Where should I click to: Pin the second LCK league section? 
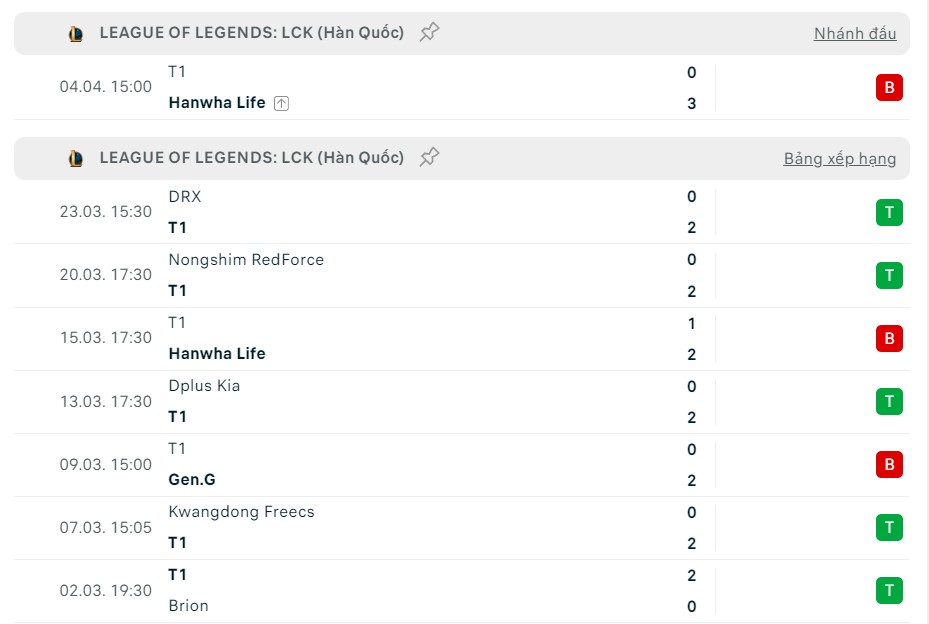429,158
